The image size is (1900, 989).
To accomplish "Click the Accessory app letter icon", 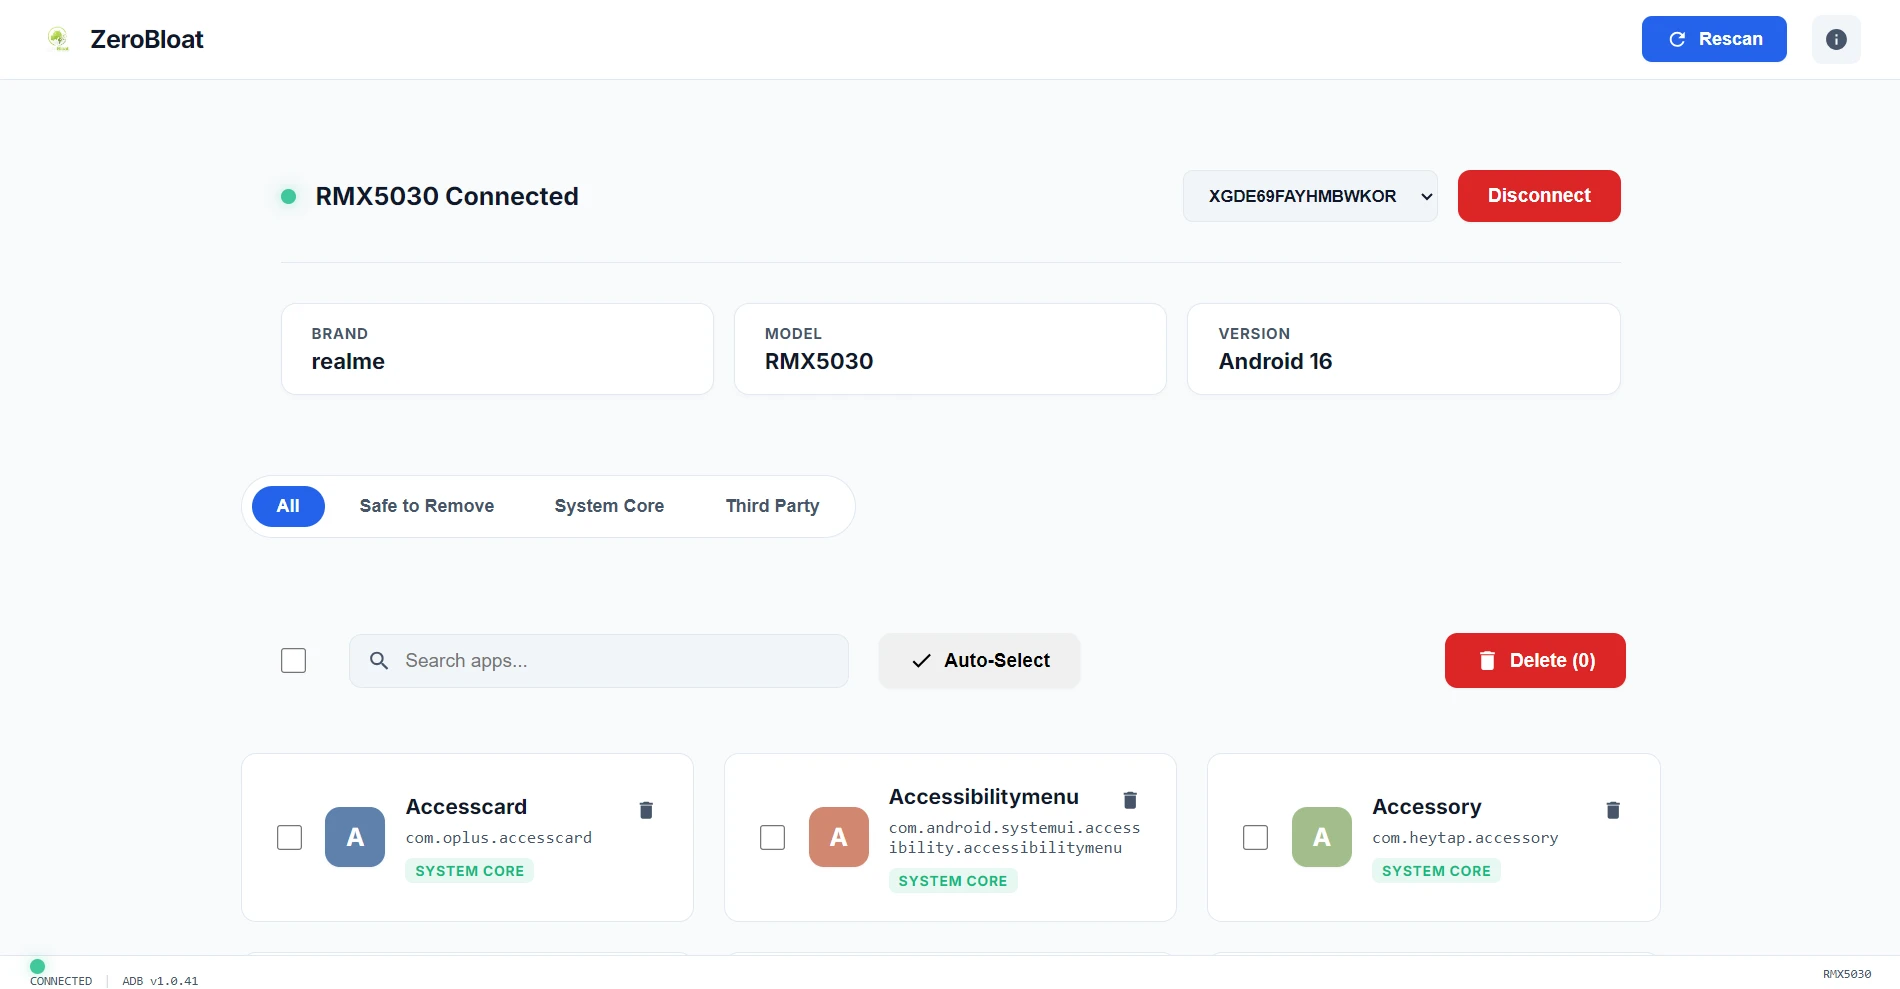I will pyautogui.click(x=1321, y=837).
